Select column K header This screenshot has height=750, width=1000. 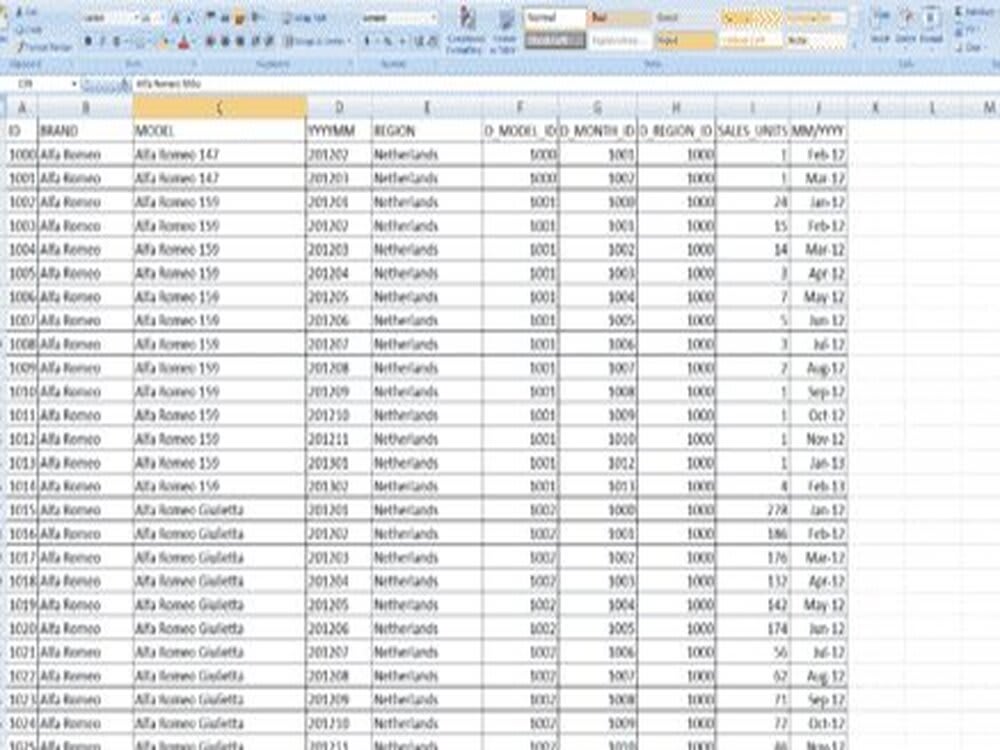pos(876,108)
